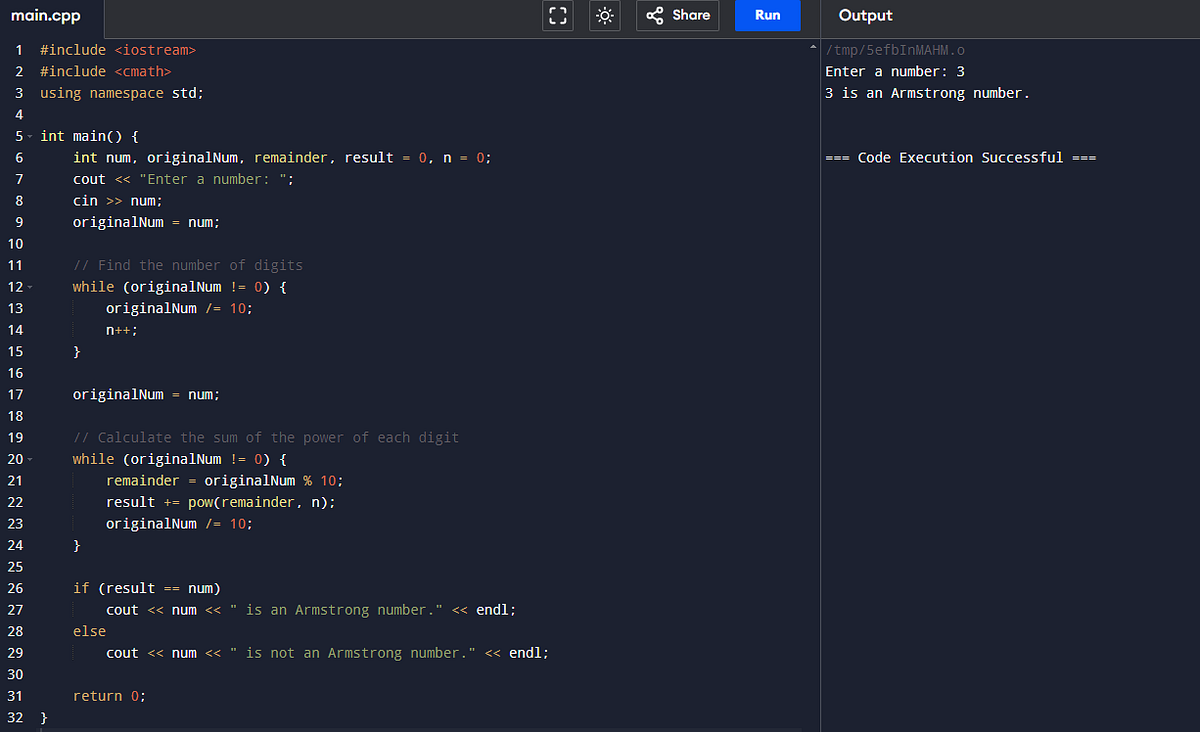1200x732 pixels.
Task: Click the Output panel title
Action: pyautogui.click(x=864, y=15)
